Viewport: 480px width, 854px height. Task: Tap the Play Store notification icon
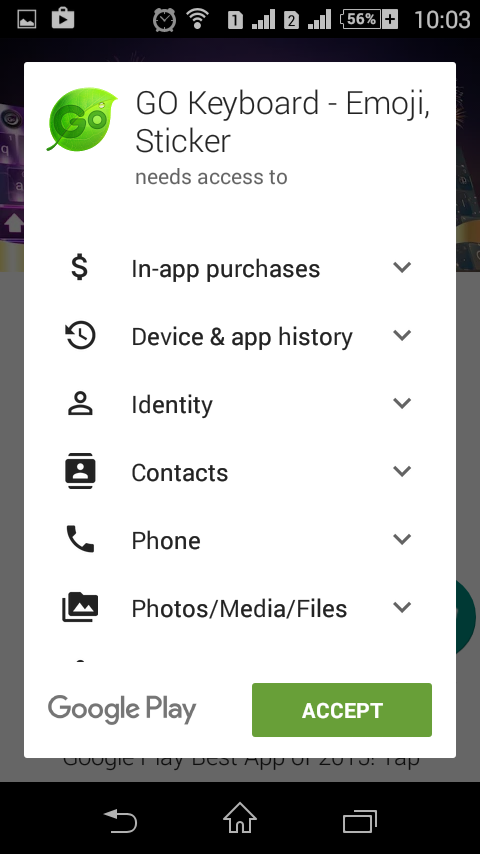(63, 19)
